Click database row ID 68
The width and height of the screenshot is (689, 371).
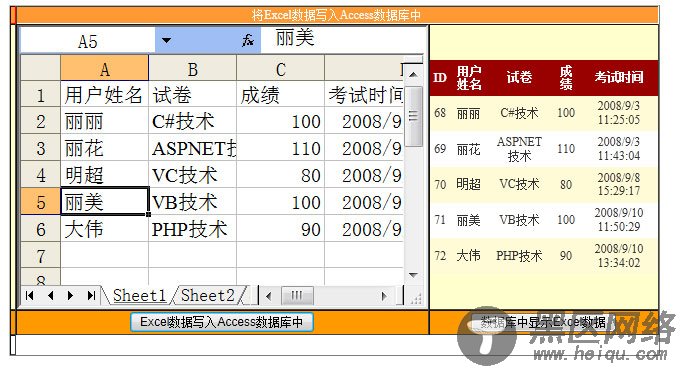click(x=544, y=113)
